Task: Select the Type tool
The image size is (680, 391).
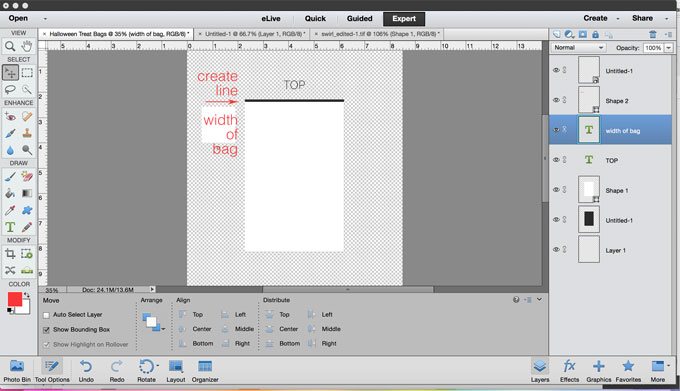Action: coord(10,227)
